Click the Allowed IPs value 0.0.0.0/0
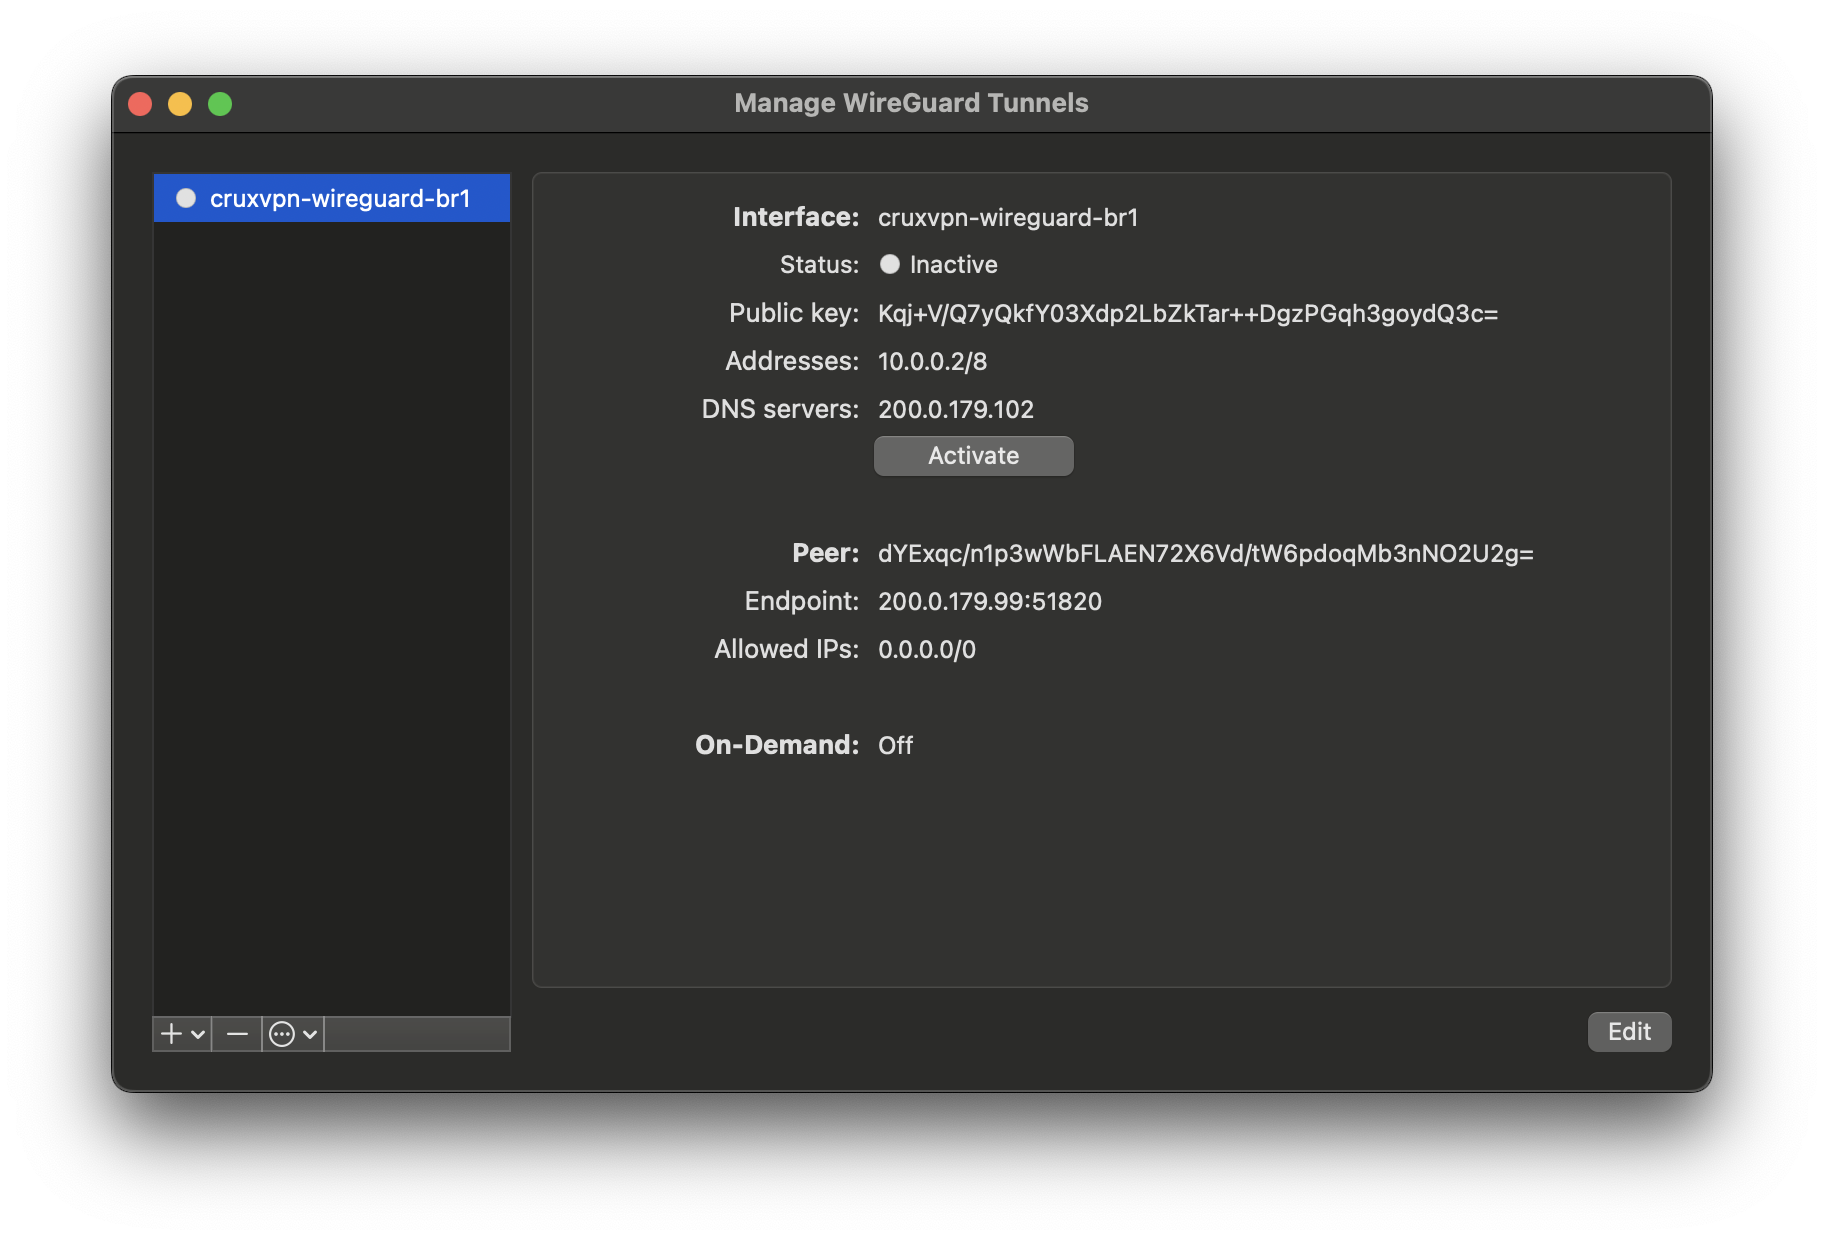1824x1240 pixels. coord(926,649)
